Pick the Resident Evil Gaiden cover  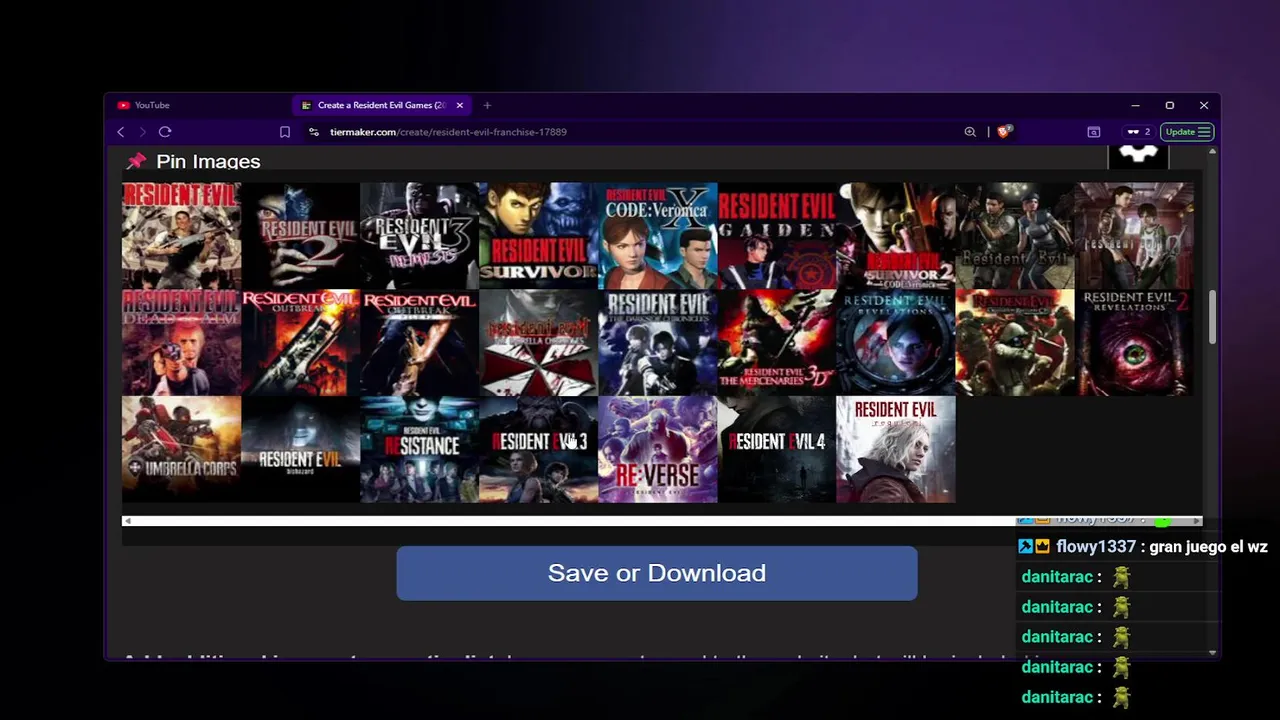[x=776, y=236]
